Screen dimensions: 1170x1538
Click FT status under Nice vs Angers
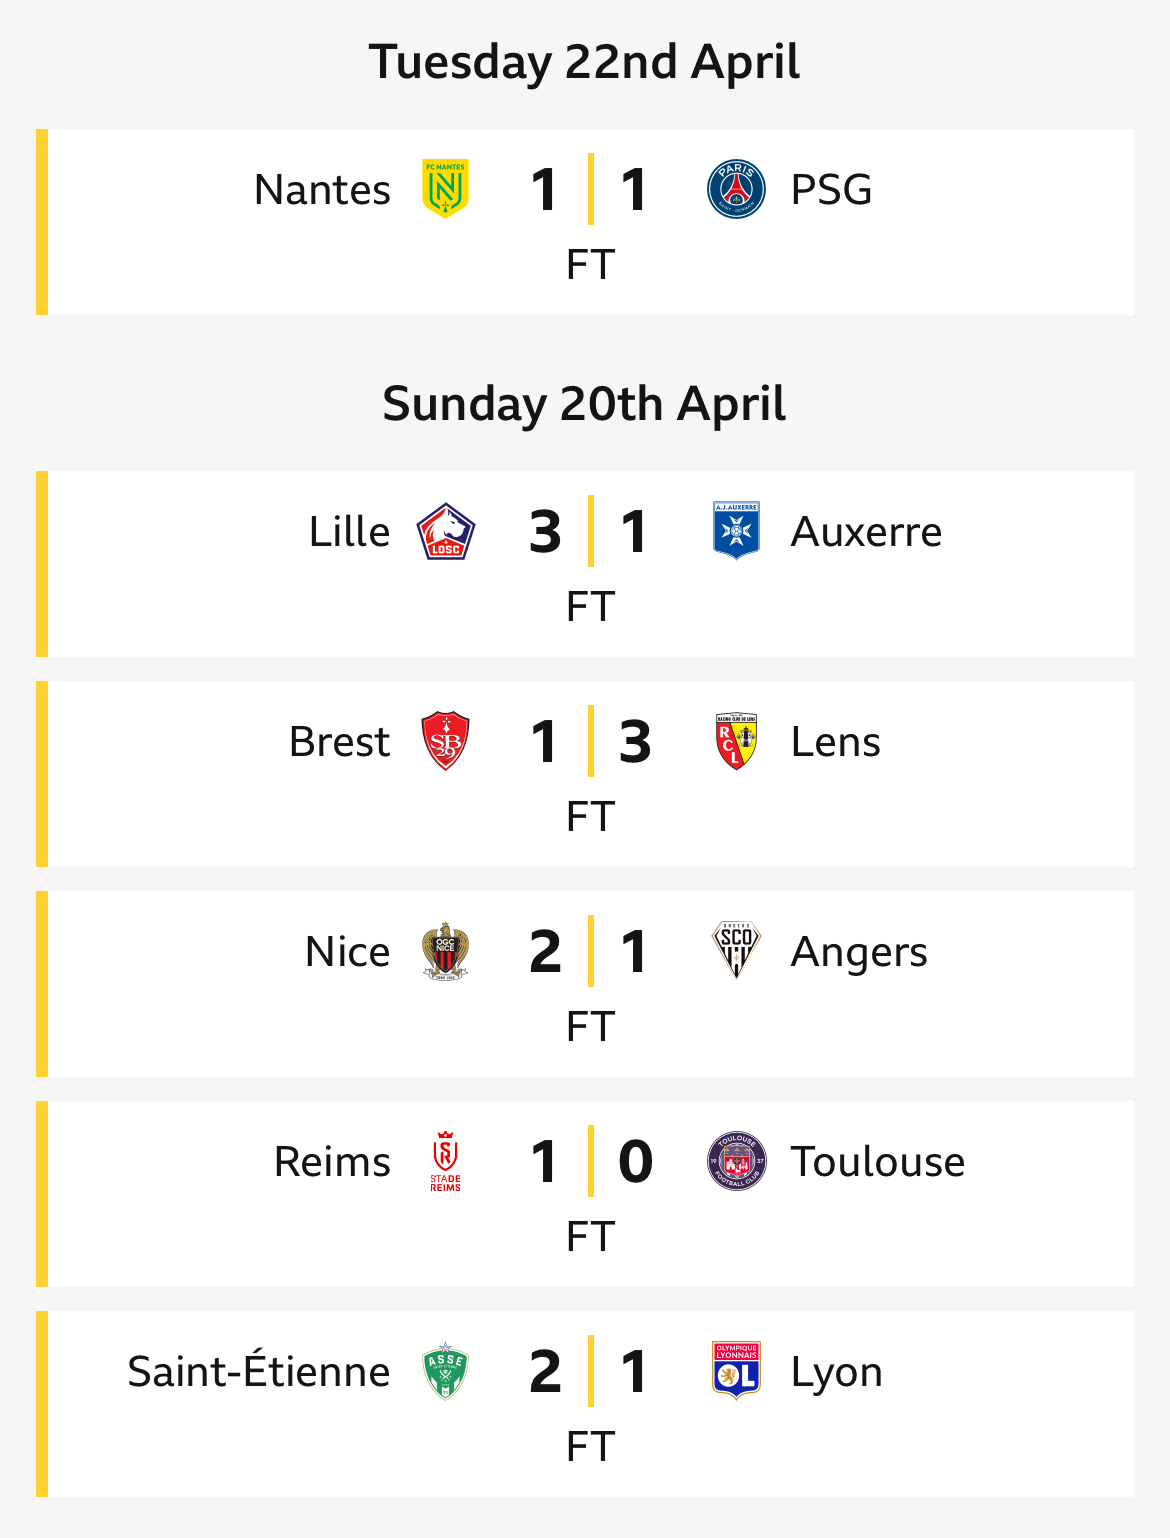[x=590, y=1026]
